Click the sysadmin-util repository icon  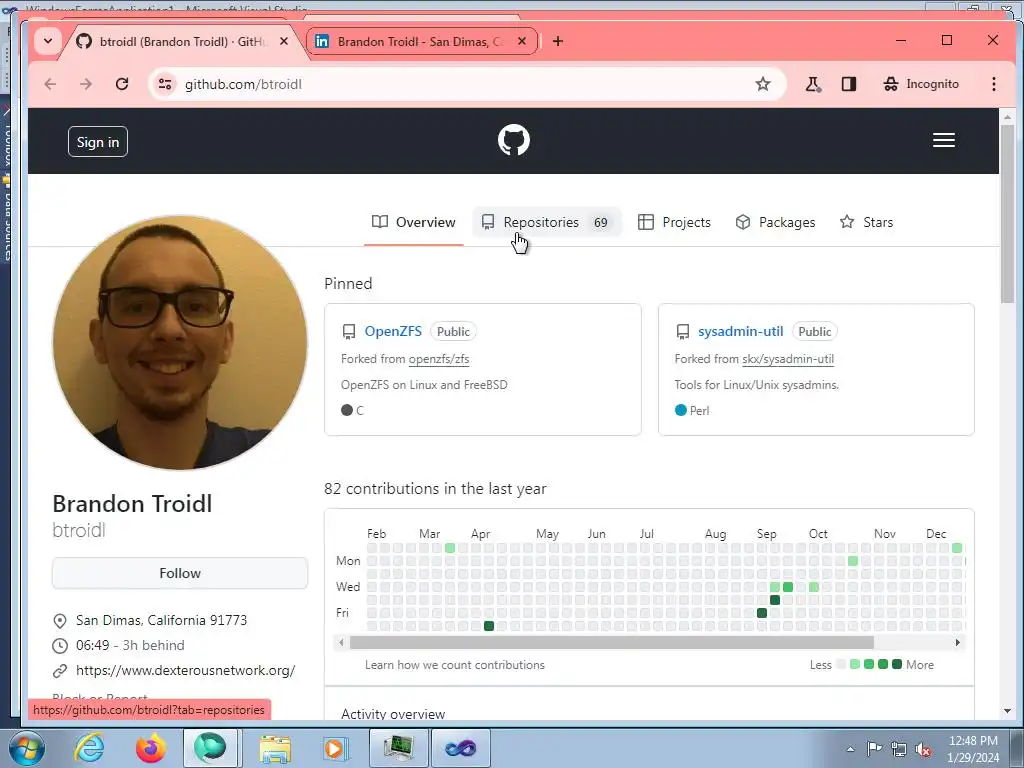point(682,332)
